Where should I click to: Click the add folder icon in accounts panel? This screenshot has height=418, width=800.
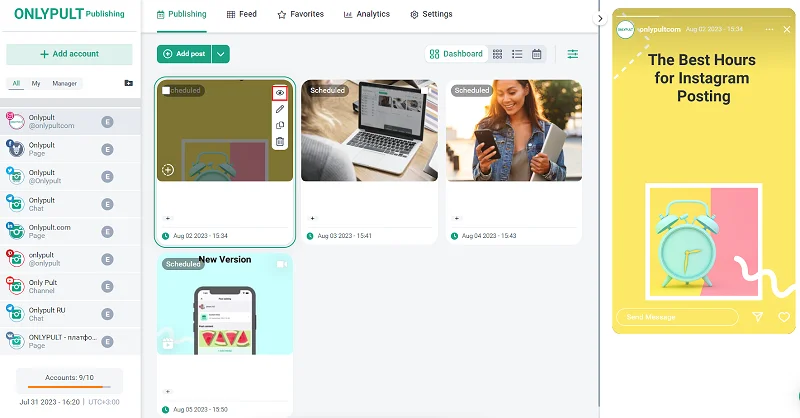[x=128, y=83]
